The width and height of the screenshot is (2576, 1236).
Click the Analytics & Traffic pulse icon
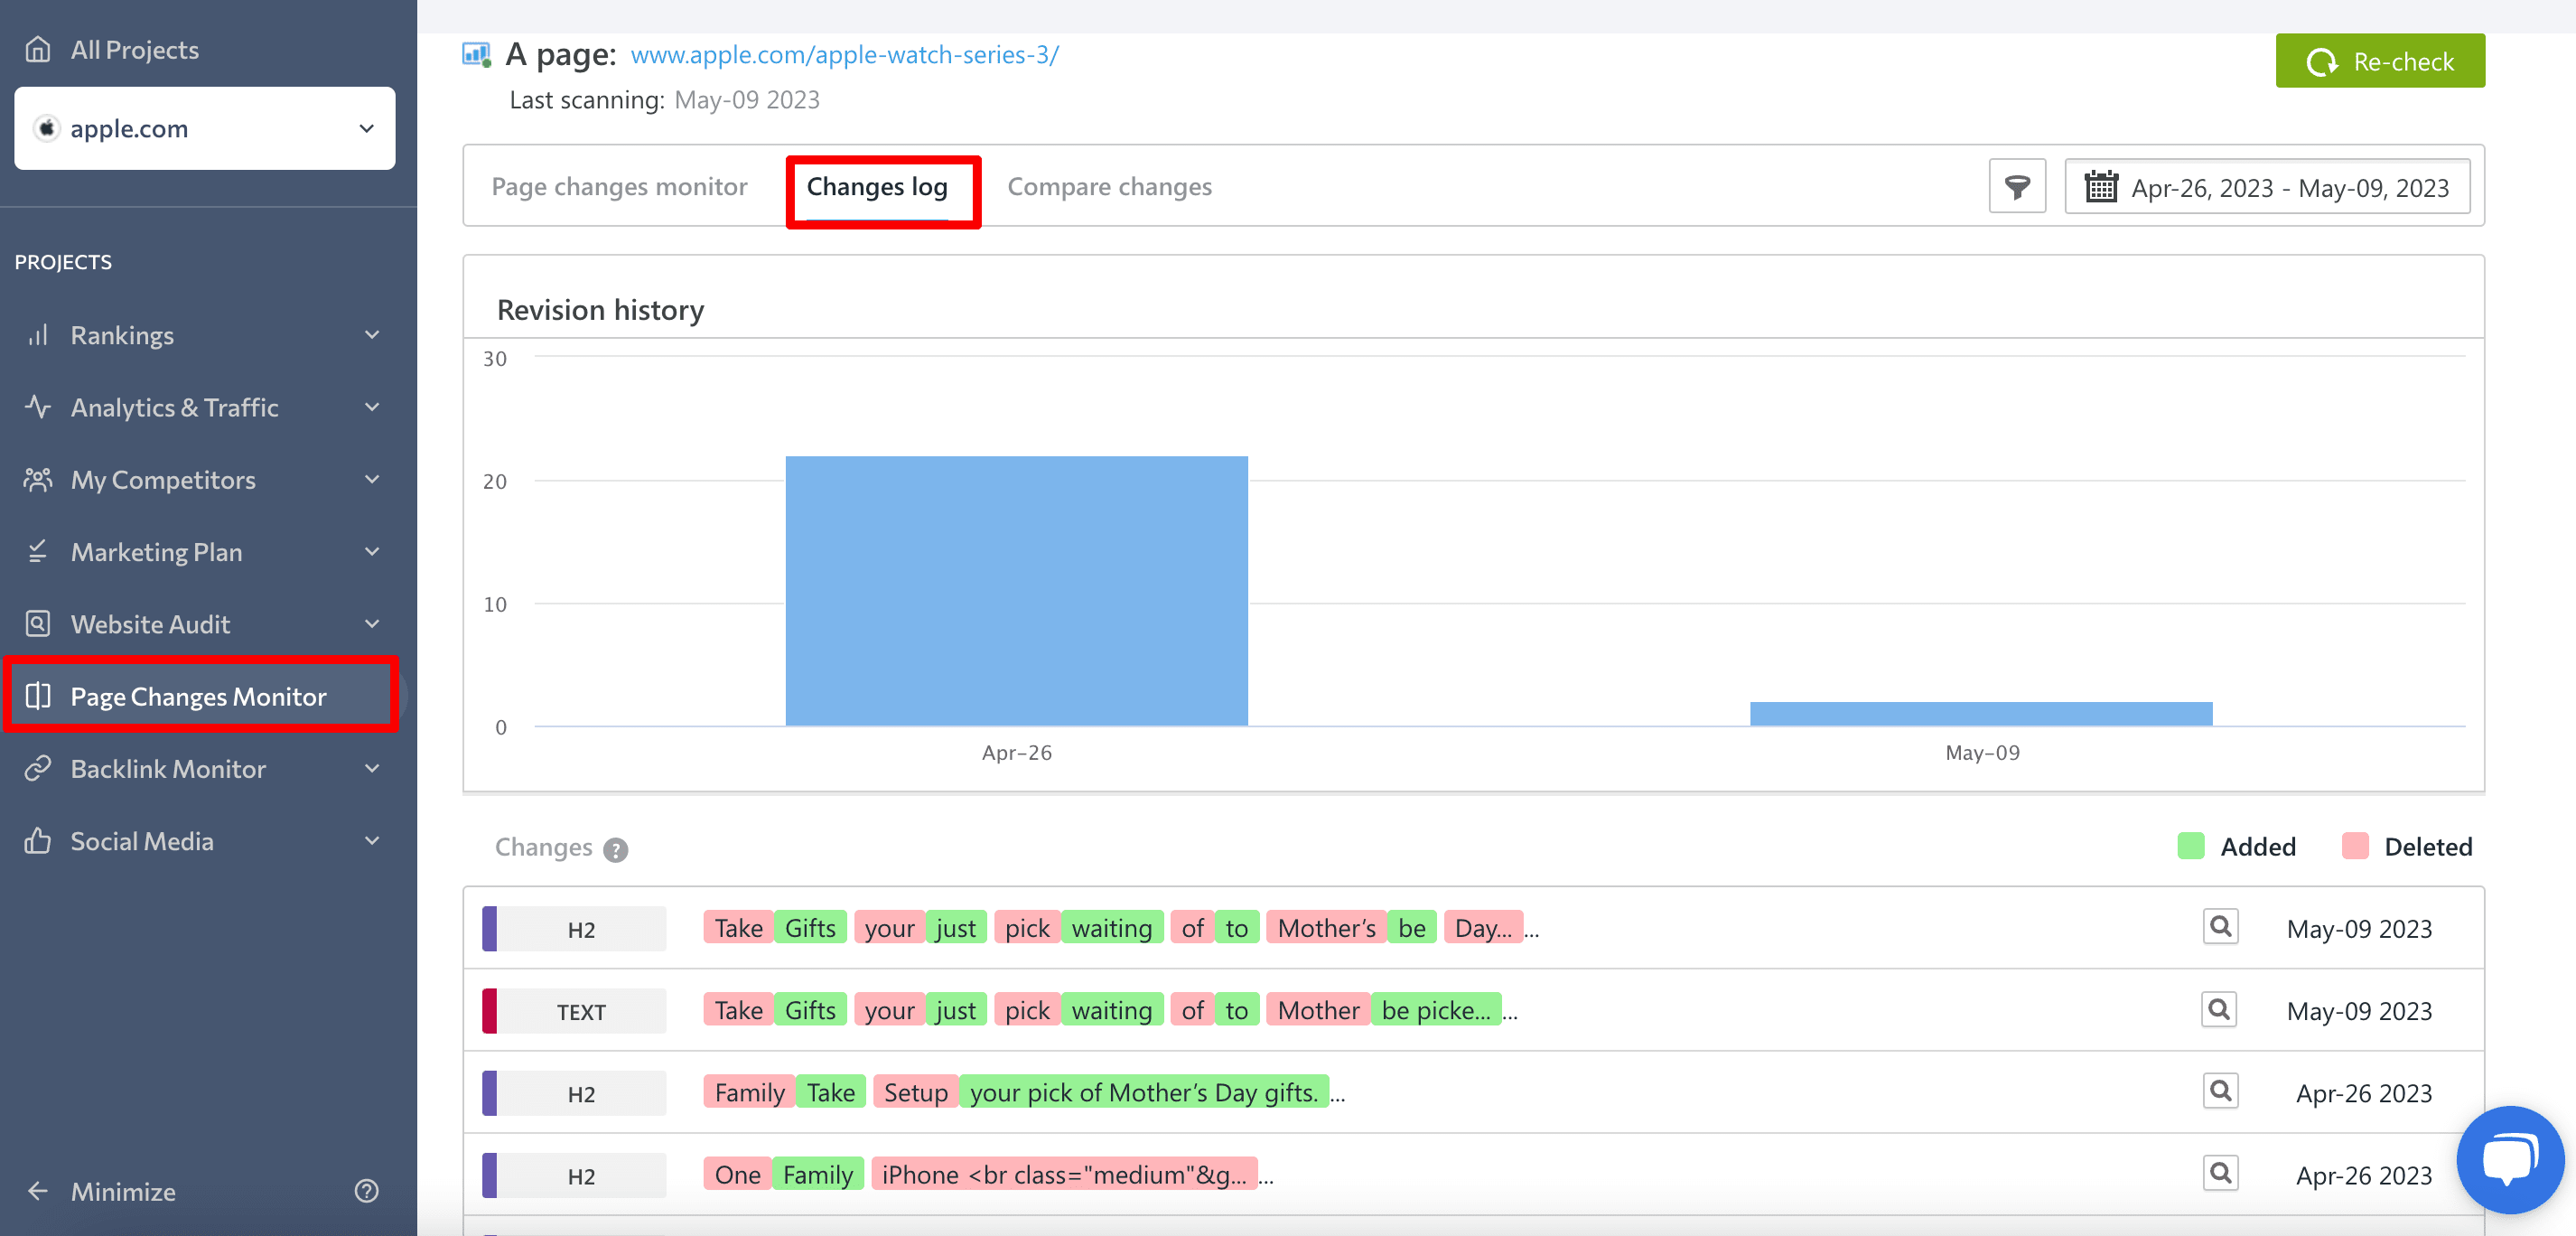coord(37,407)
